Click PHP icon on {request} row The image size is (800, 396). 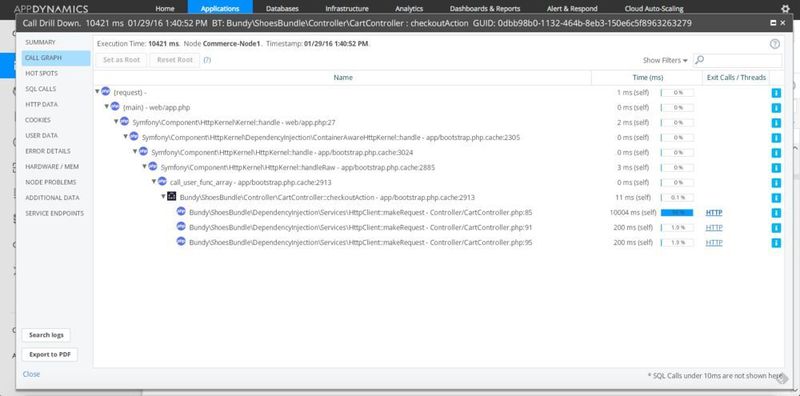106,91
